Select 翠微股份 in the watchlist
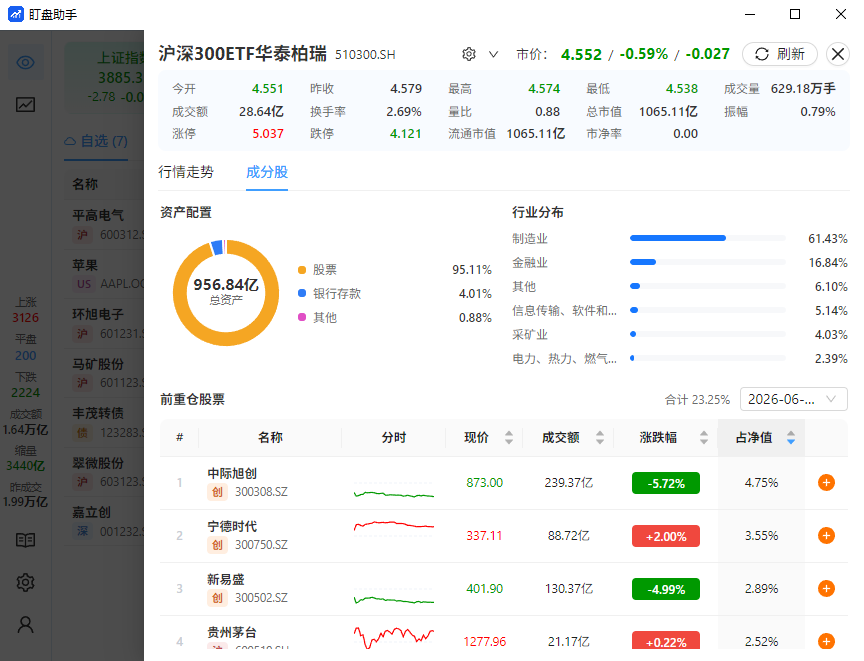Viewport: 864px width, 661px height. point(104,473)
